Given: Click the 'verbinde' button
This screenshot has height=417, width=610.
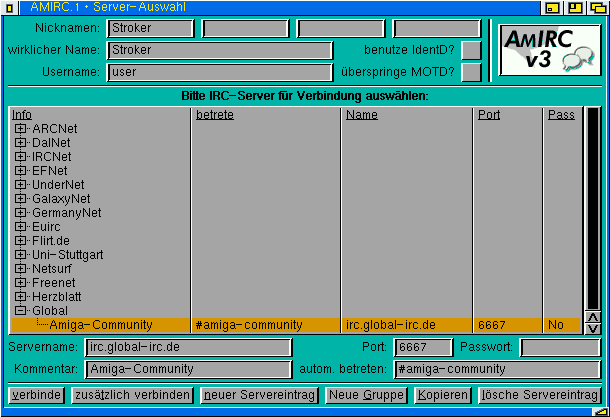Looking at the screenshot, I should [x=36, y=395].
